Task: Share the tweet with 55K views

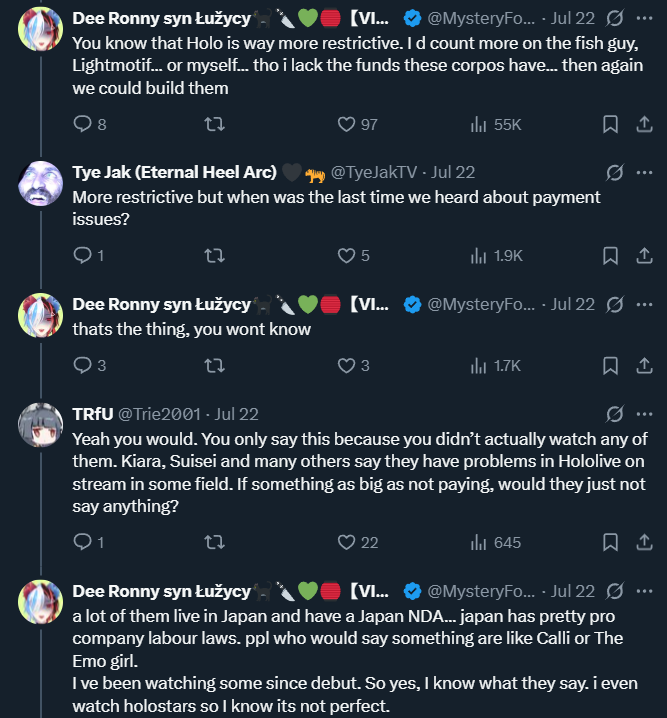Action: coord(644,124)
